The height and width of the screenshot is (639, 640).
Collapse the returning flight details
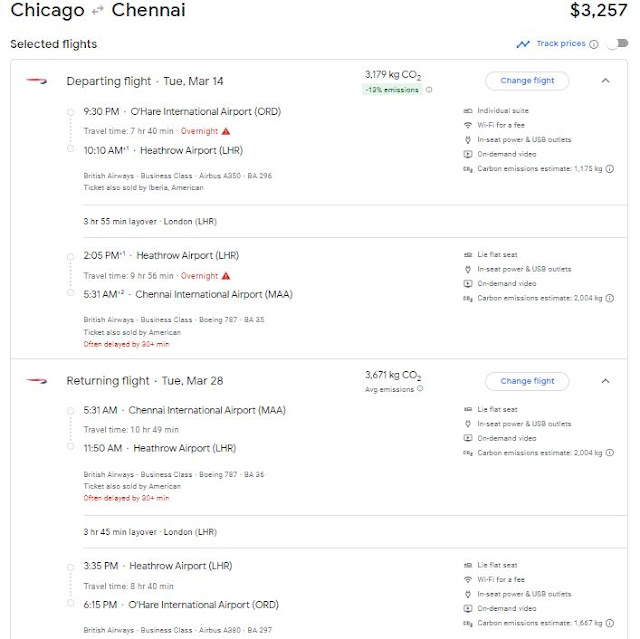pos(605,381)
